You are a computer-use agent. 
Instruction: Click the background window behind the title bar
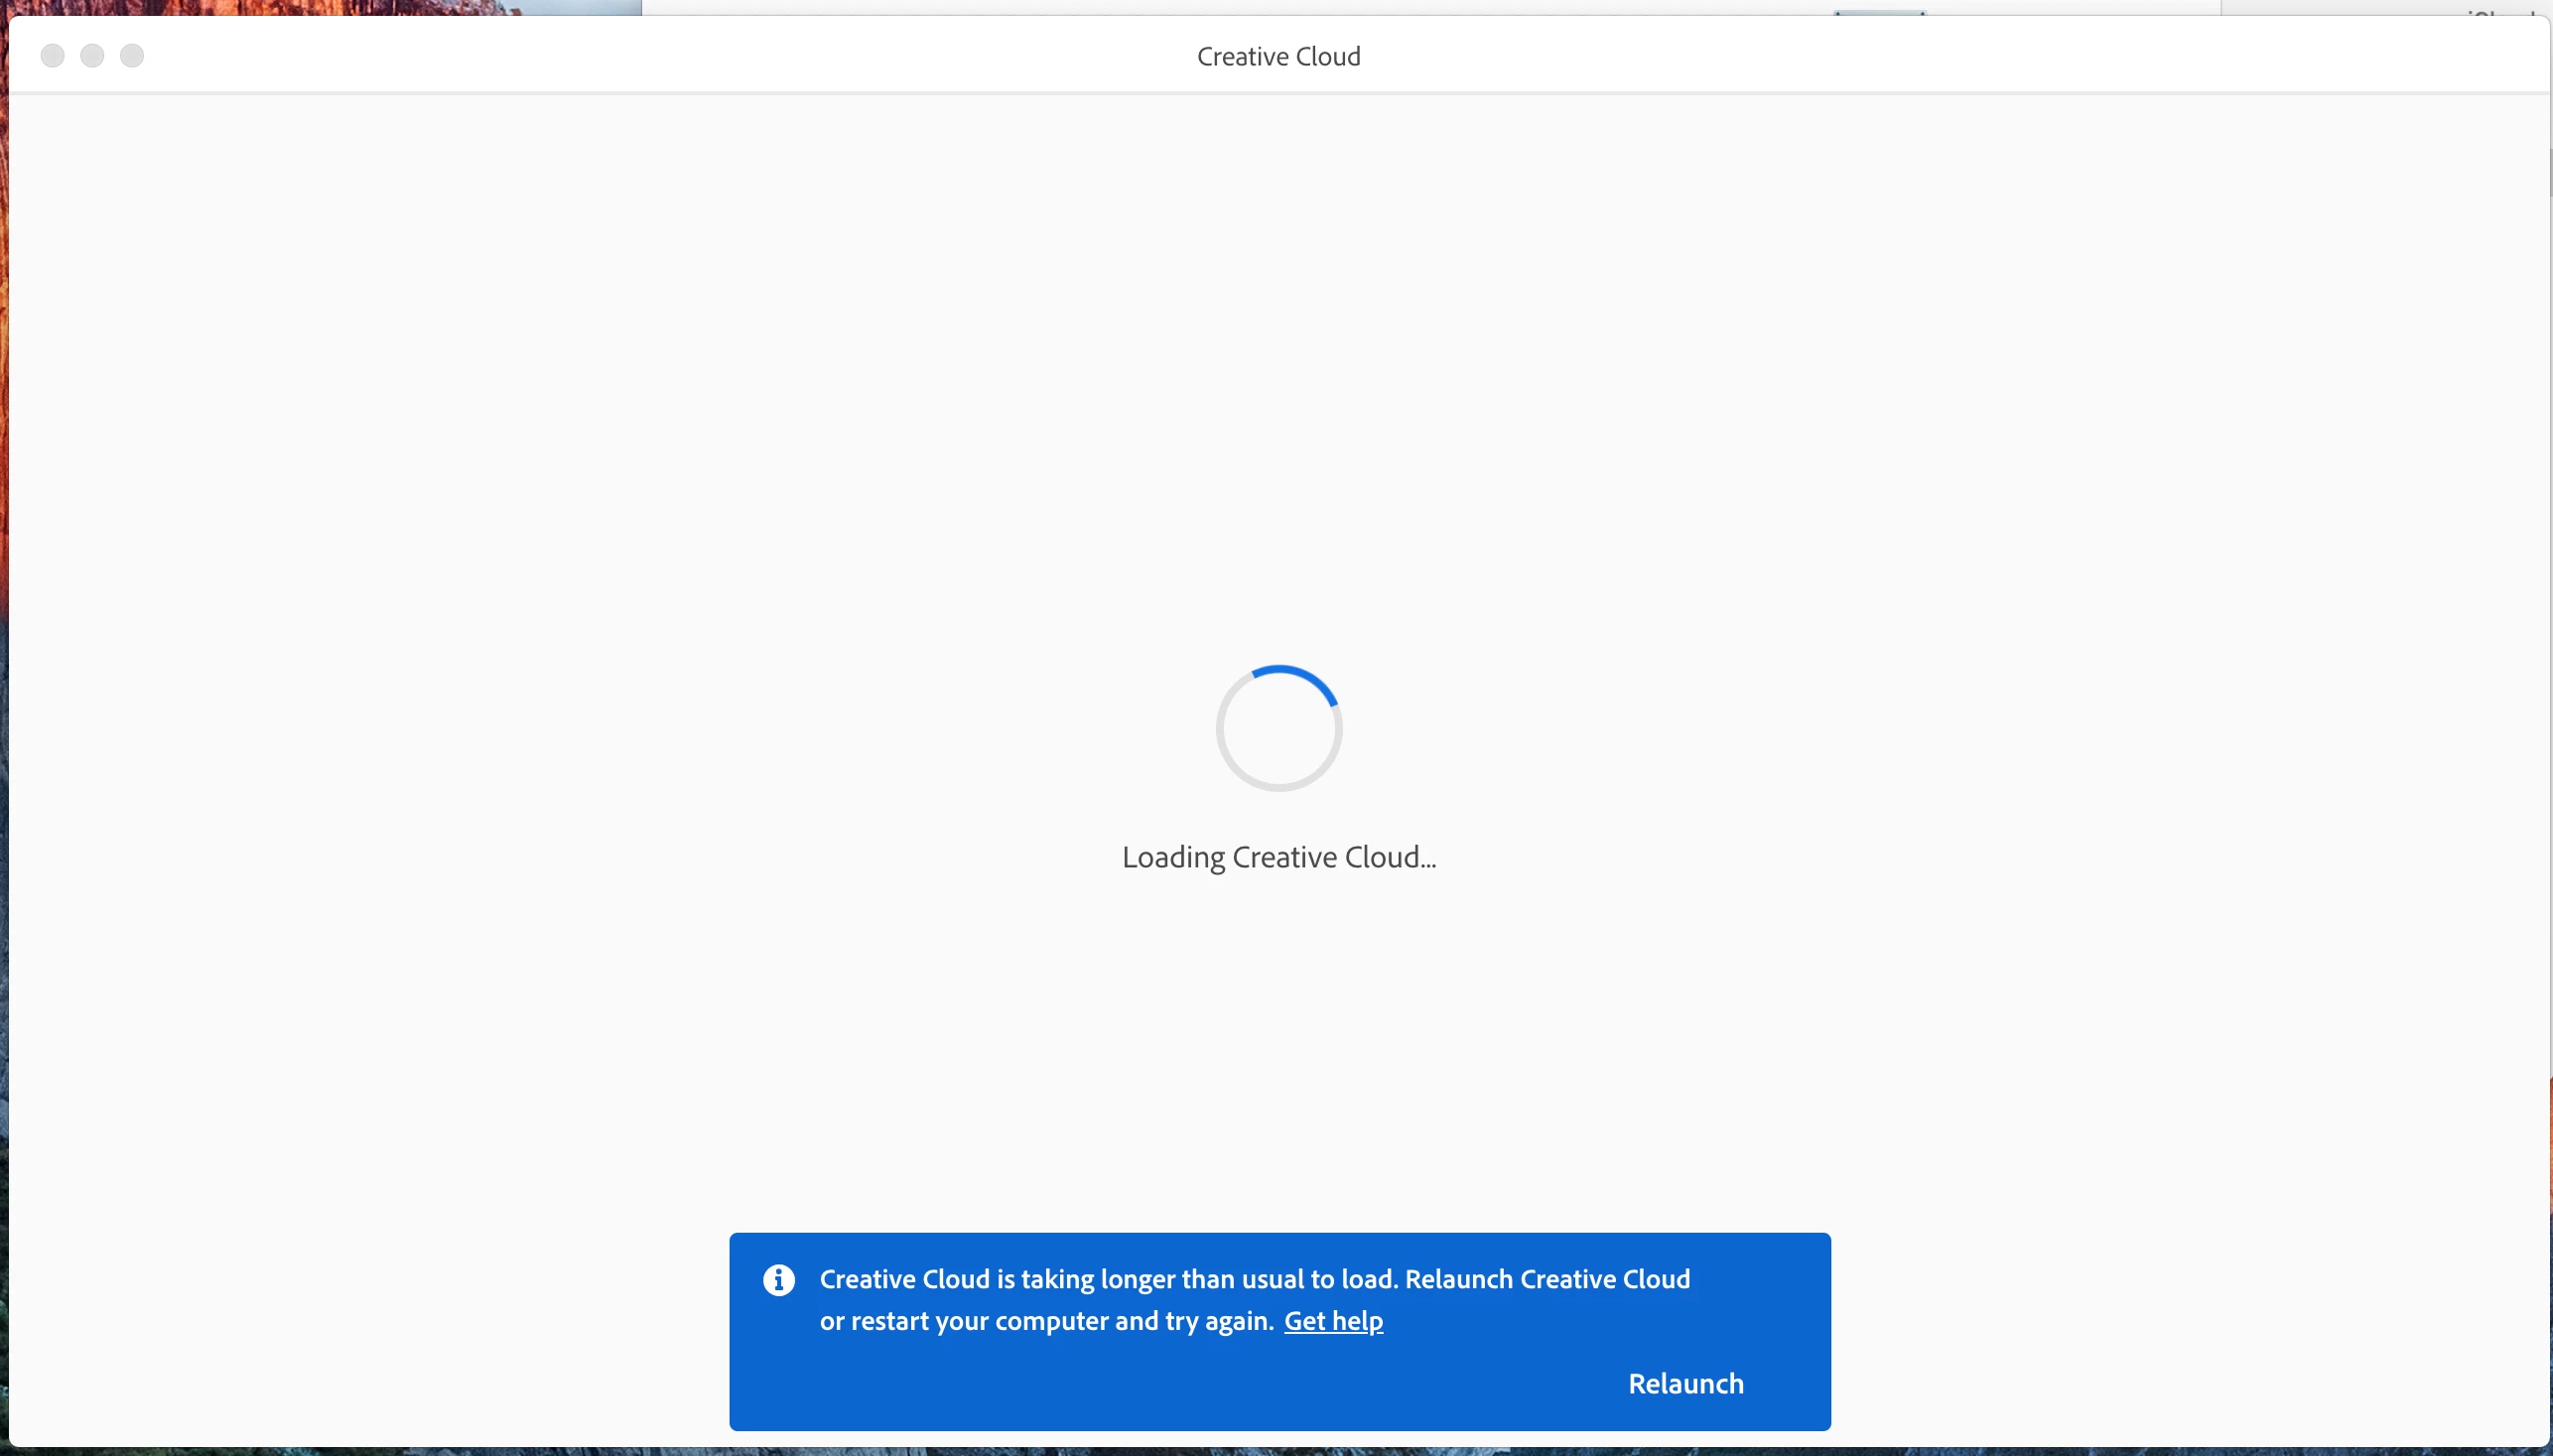point(1200,6)
